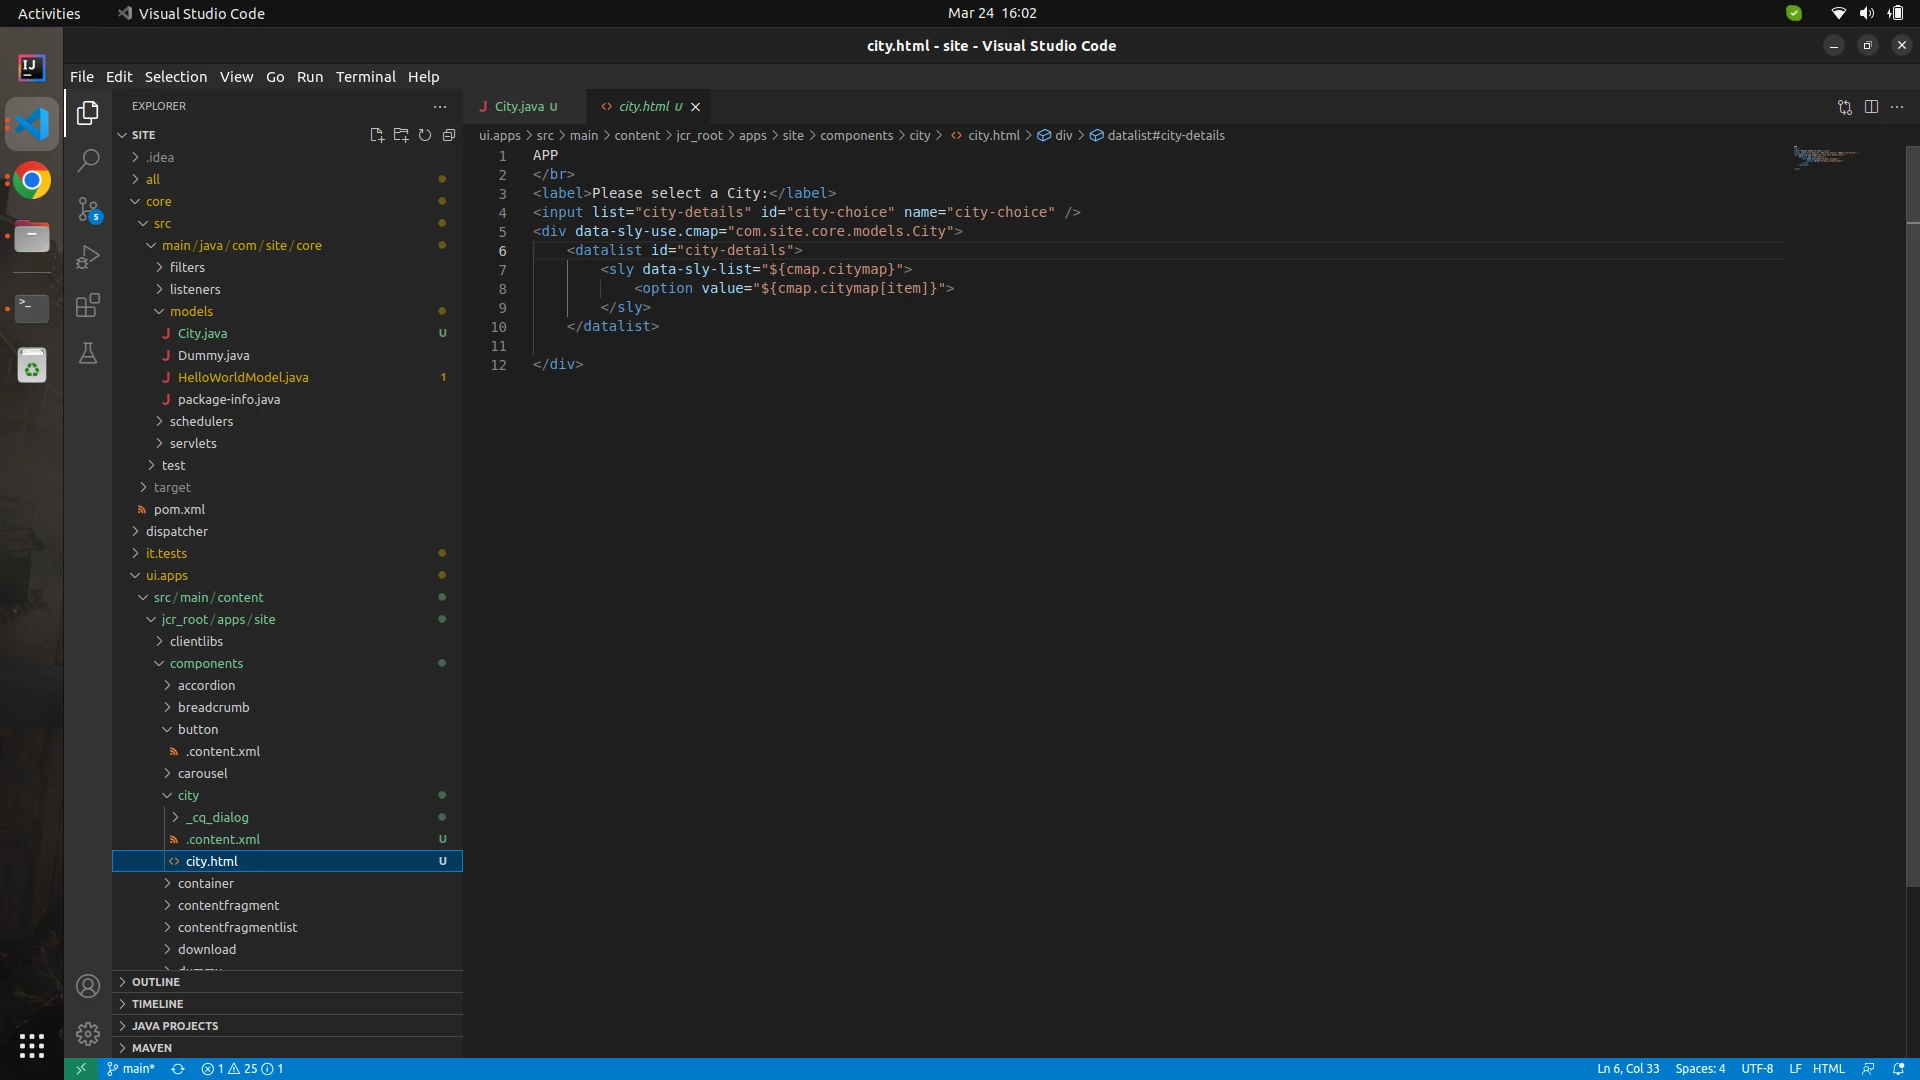This screenshot has width=1920, height=1080.
Task: Click the HTML language mode indicator
Action: point(1828,1069)
